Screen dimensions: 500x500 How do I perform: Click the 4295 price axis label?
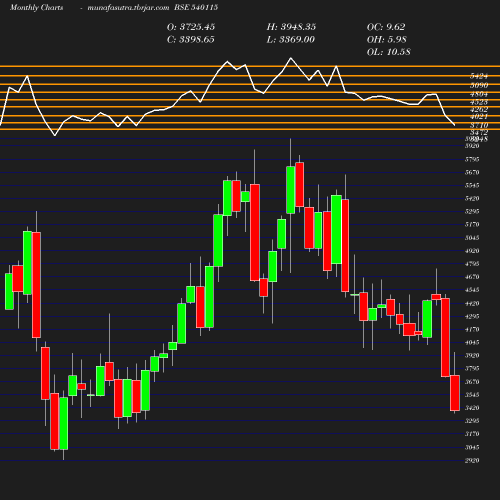point(472,316)
